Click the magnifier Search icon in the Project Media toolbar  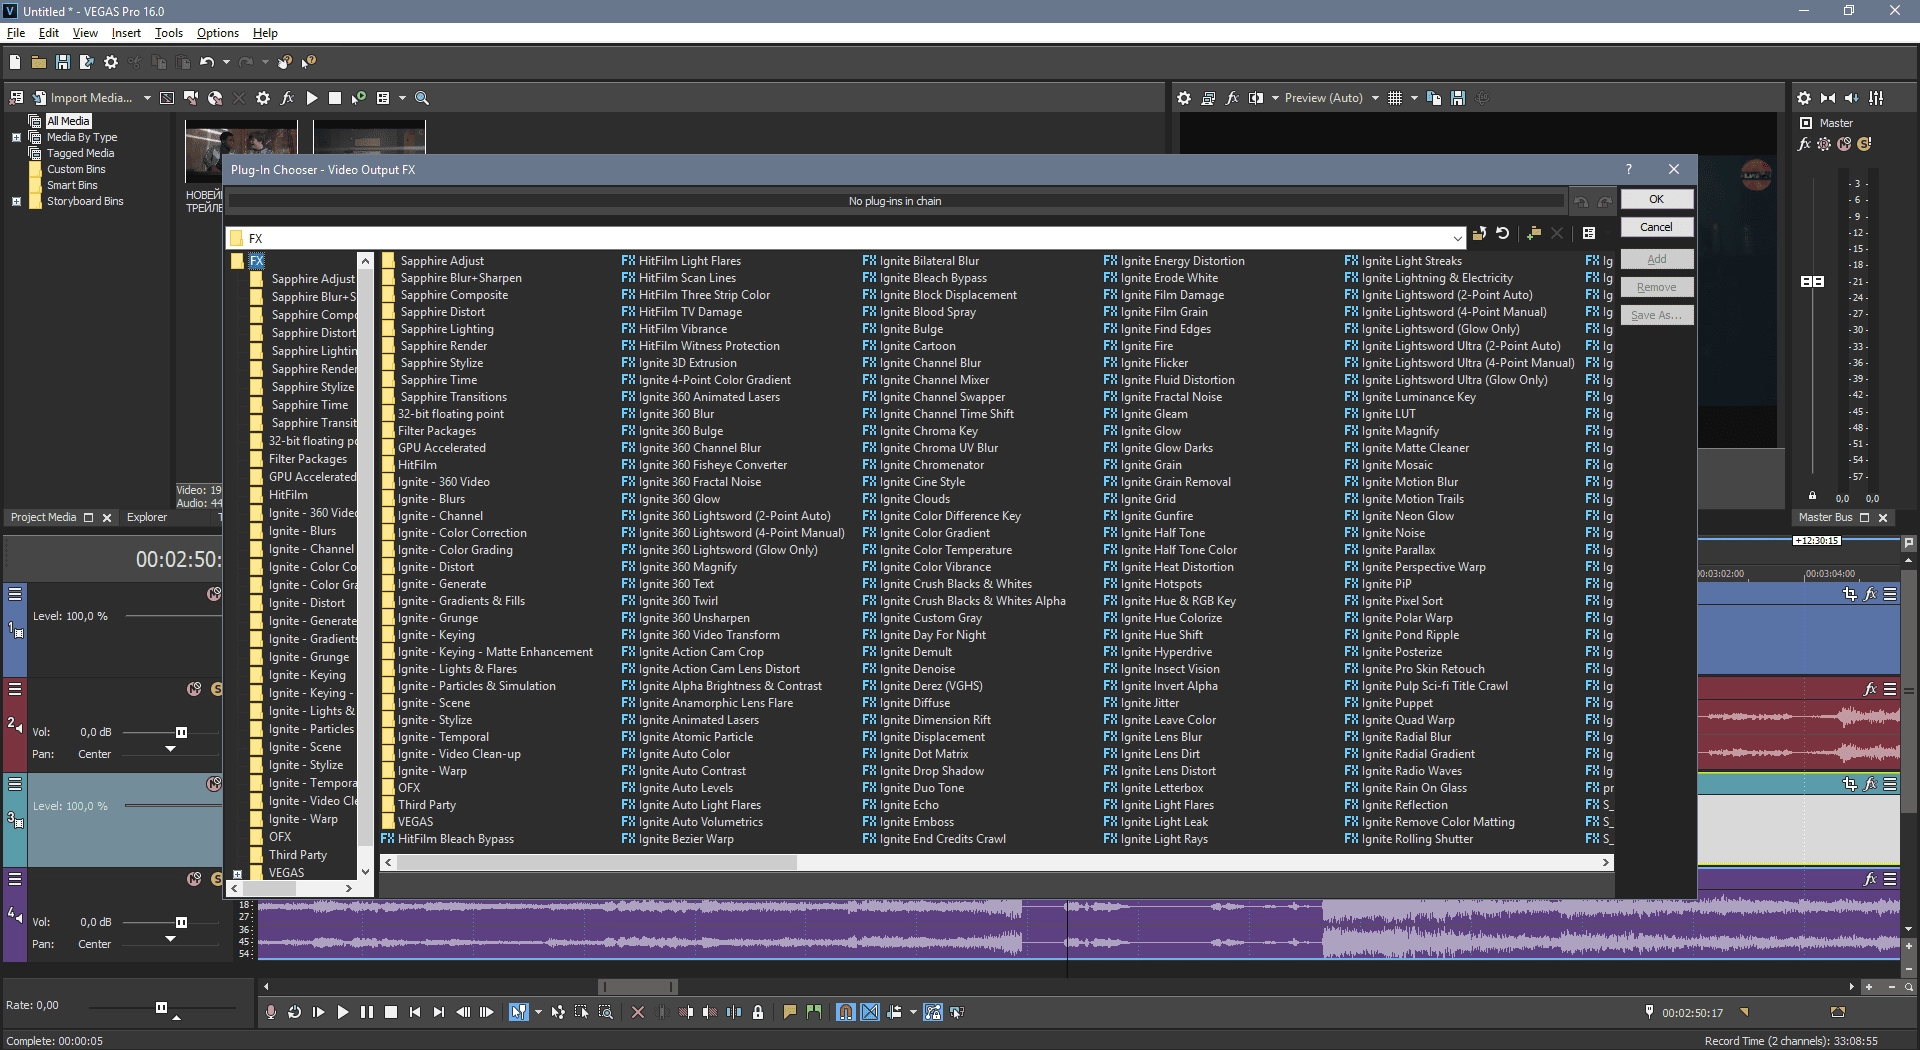[x=422, y=98]
